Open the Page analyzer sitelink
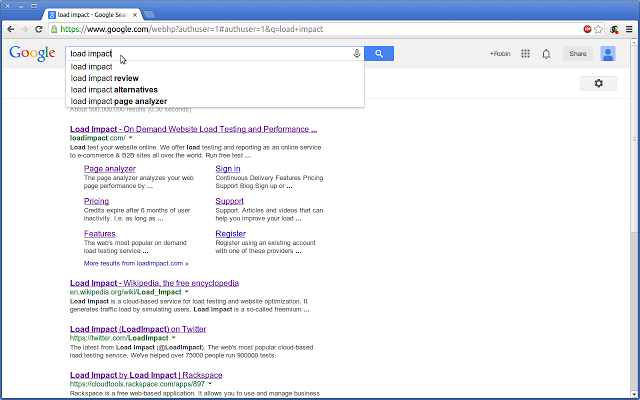 click(110, 169)
